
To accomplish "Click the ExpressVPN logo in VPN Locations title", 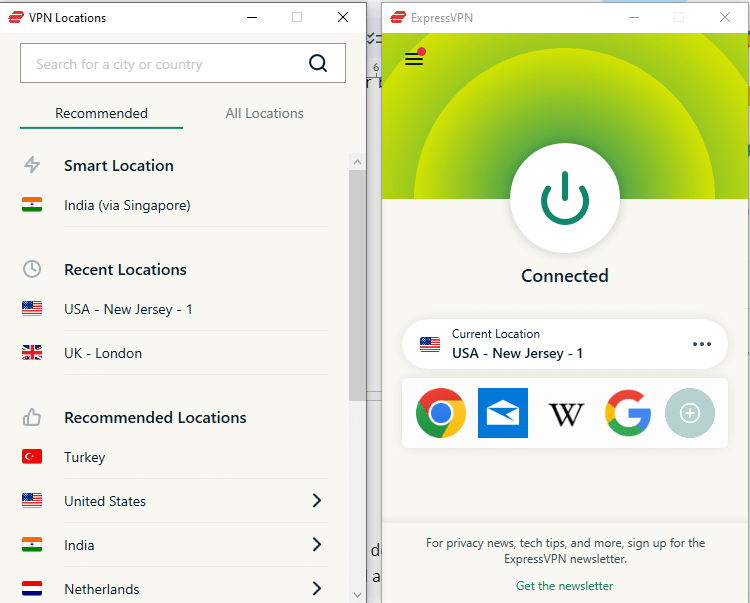I will pos(16,18).
